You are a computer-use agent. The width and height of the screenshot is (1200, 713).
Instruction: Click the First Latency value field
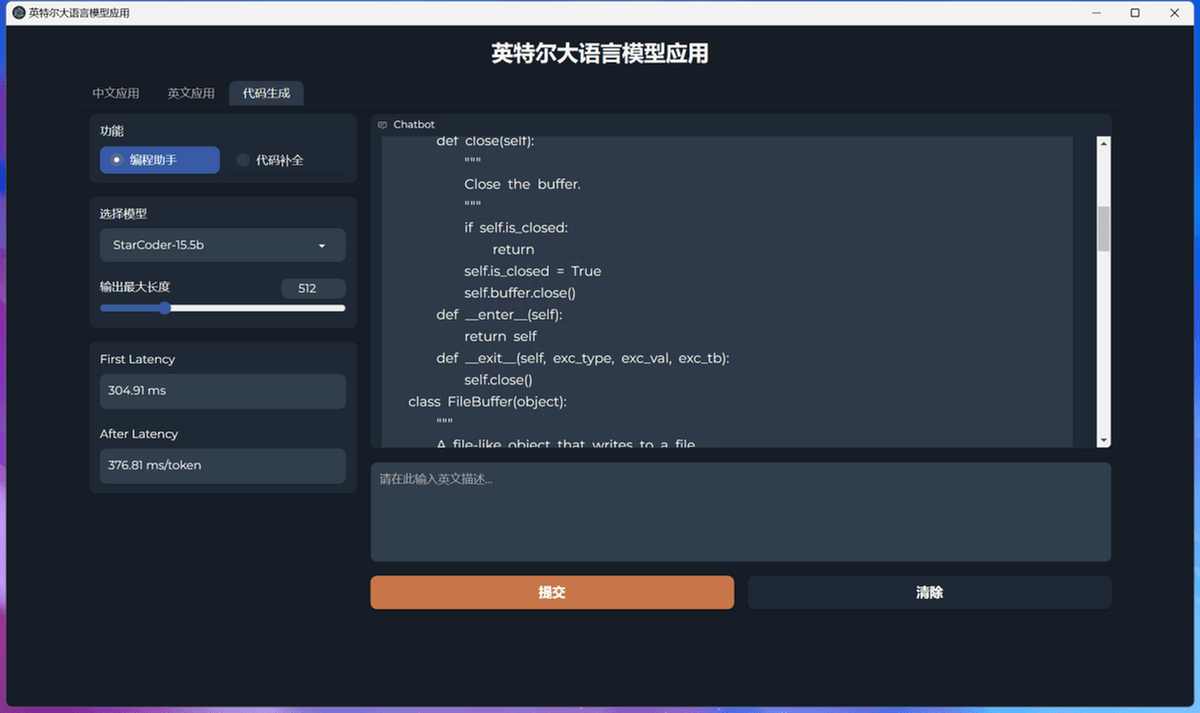pos(223,391)
